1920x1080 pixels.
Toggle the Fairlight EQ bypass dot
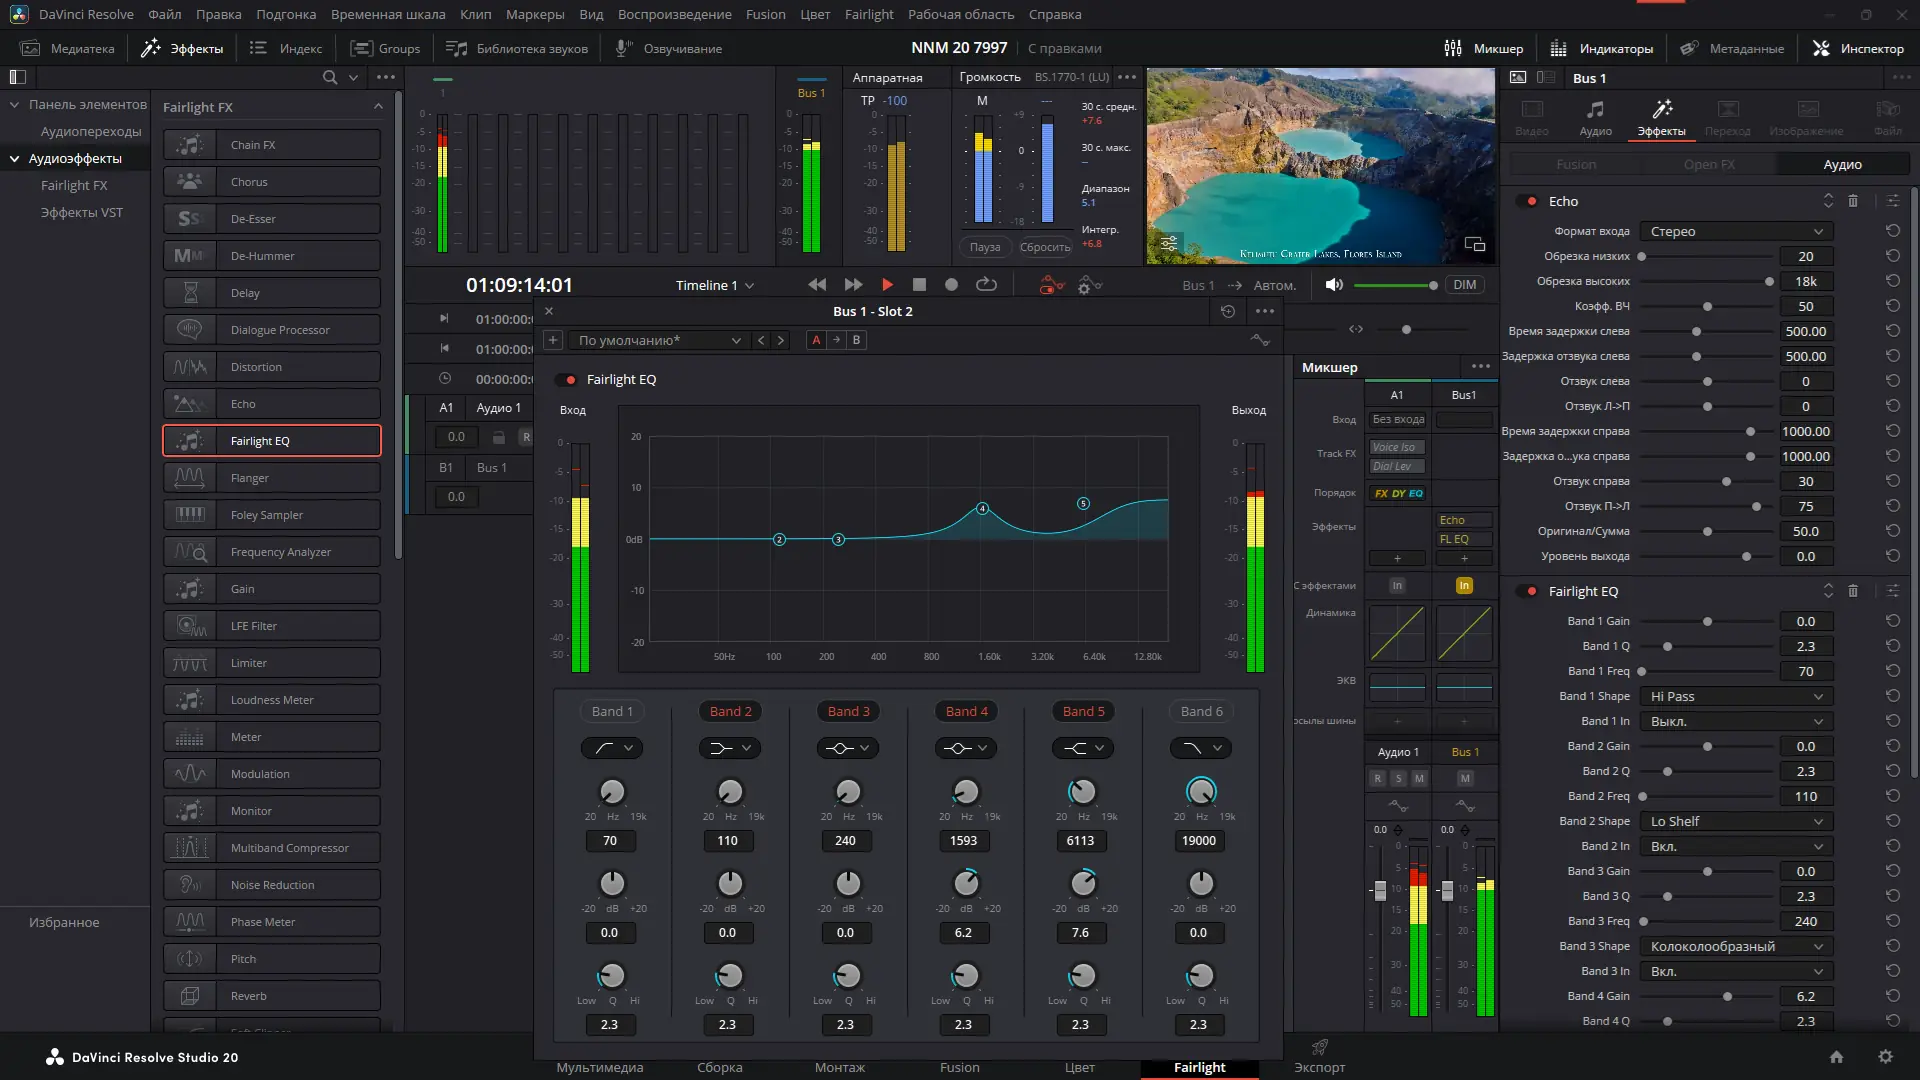[1531, 591]
